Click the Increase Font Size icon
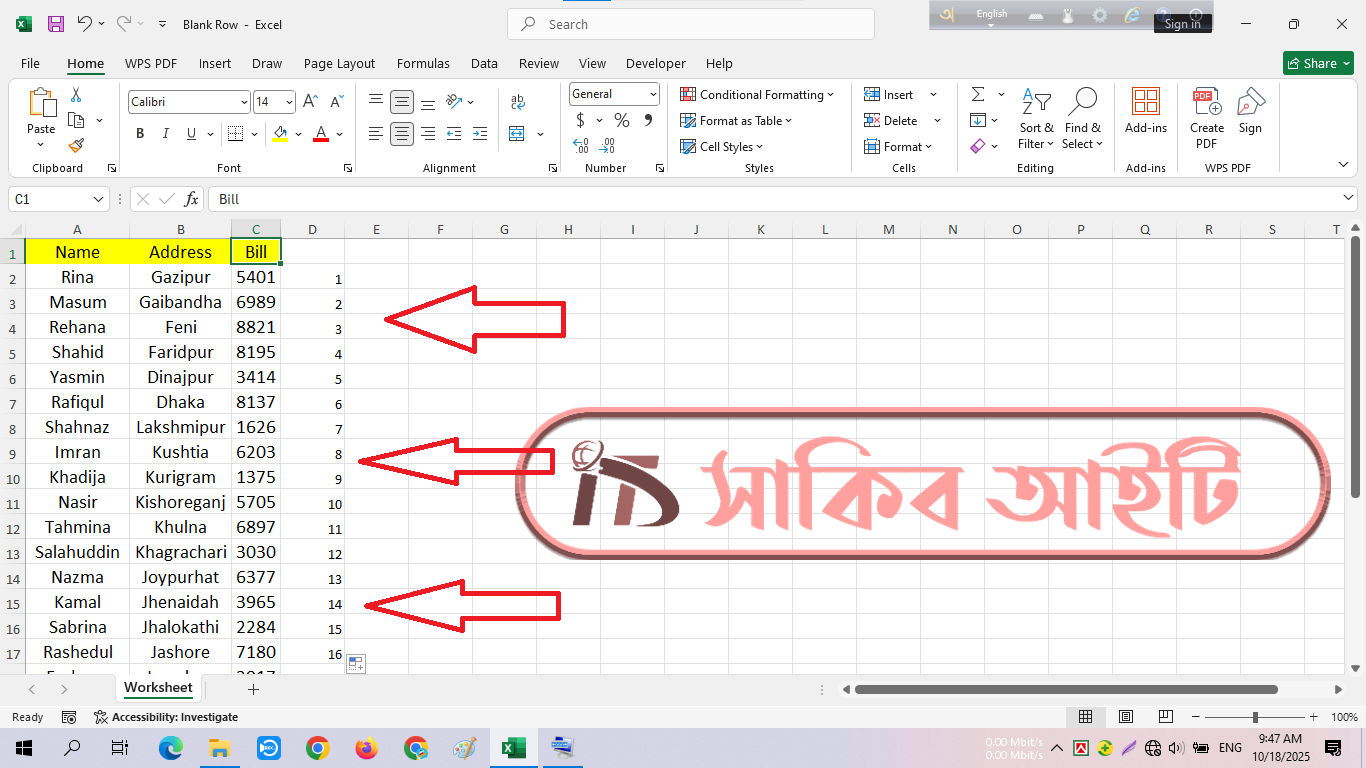The image size is (1366, 768). click(x=310, y=102)
